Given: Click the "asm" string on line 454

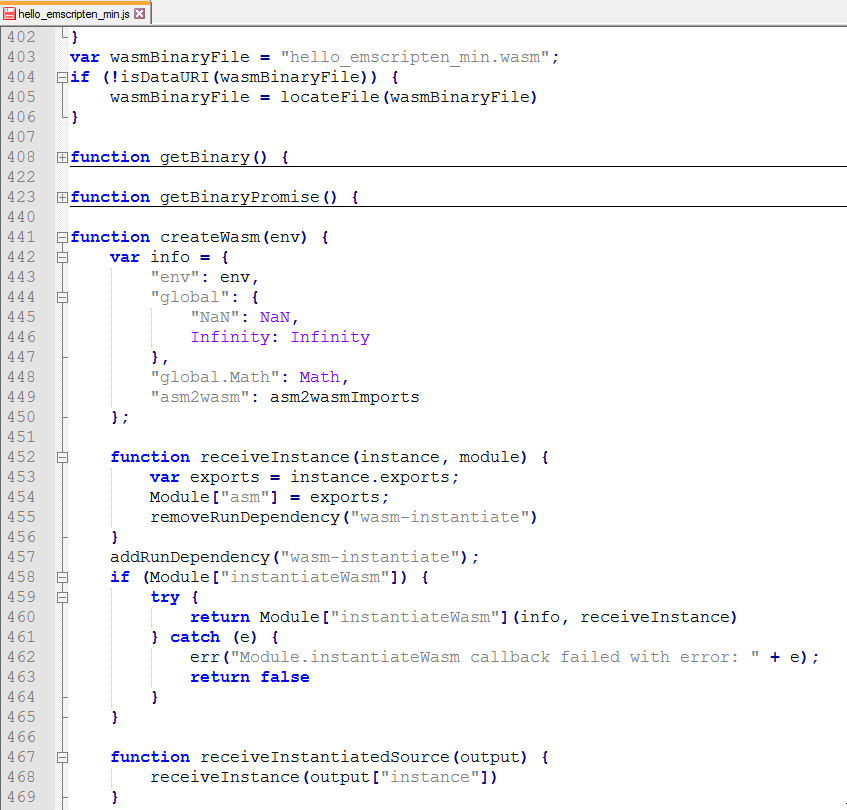Looking at the screenshot, I should [x=245, y=497].
